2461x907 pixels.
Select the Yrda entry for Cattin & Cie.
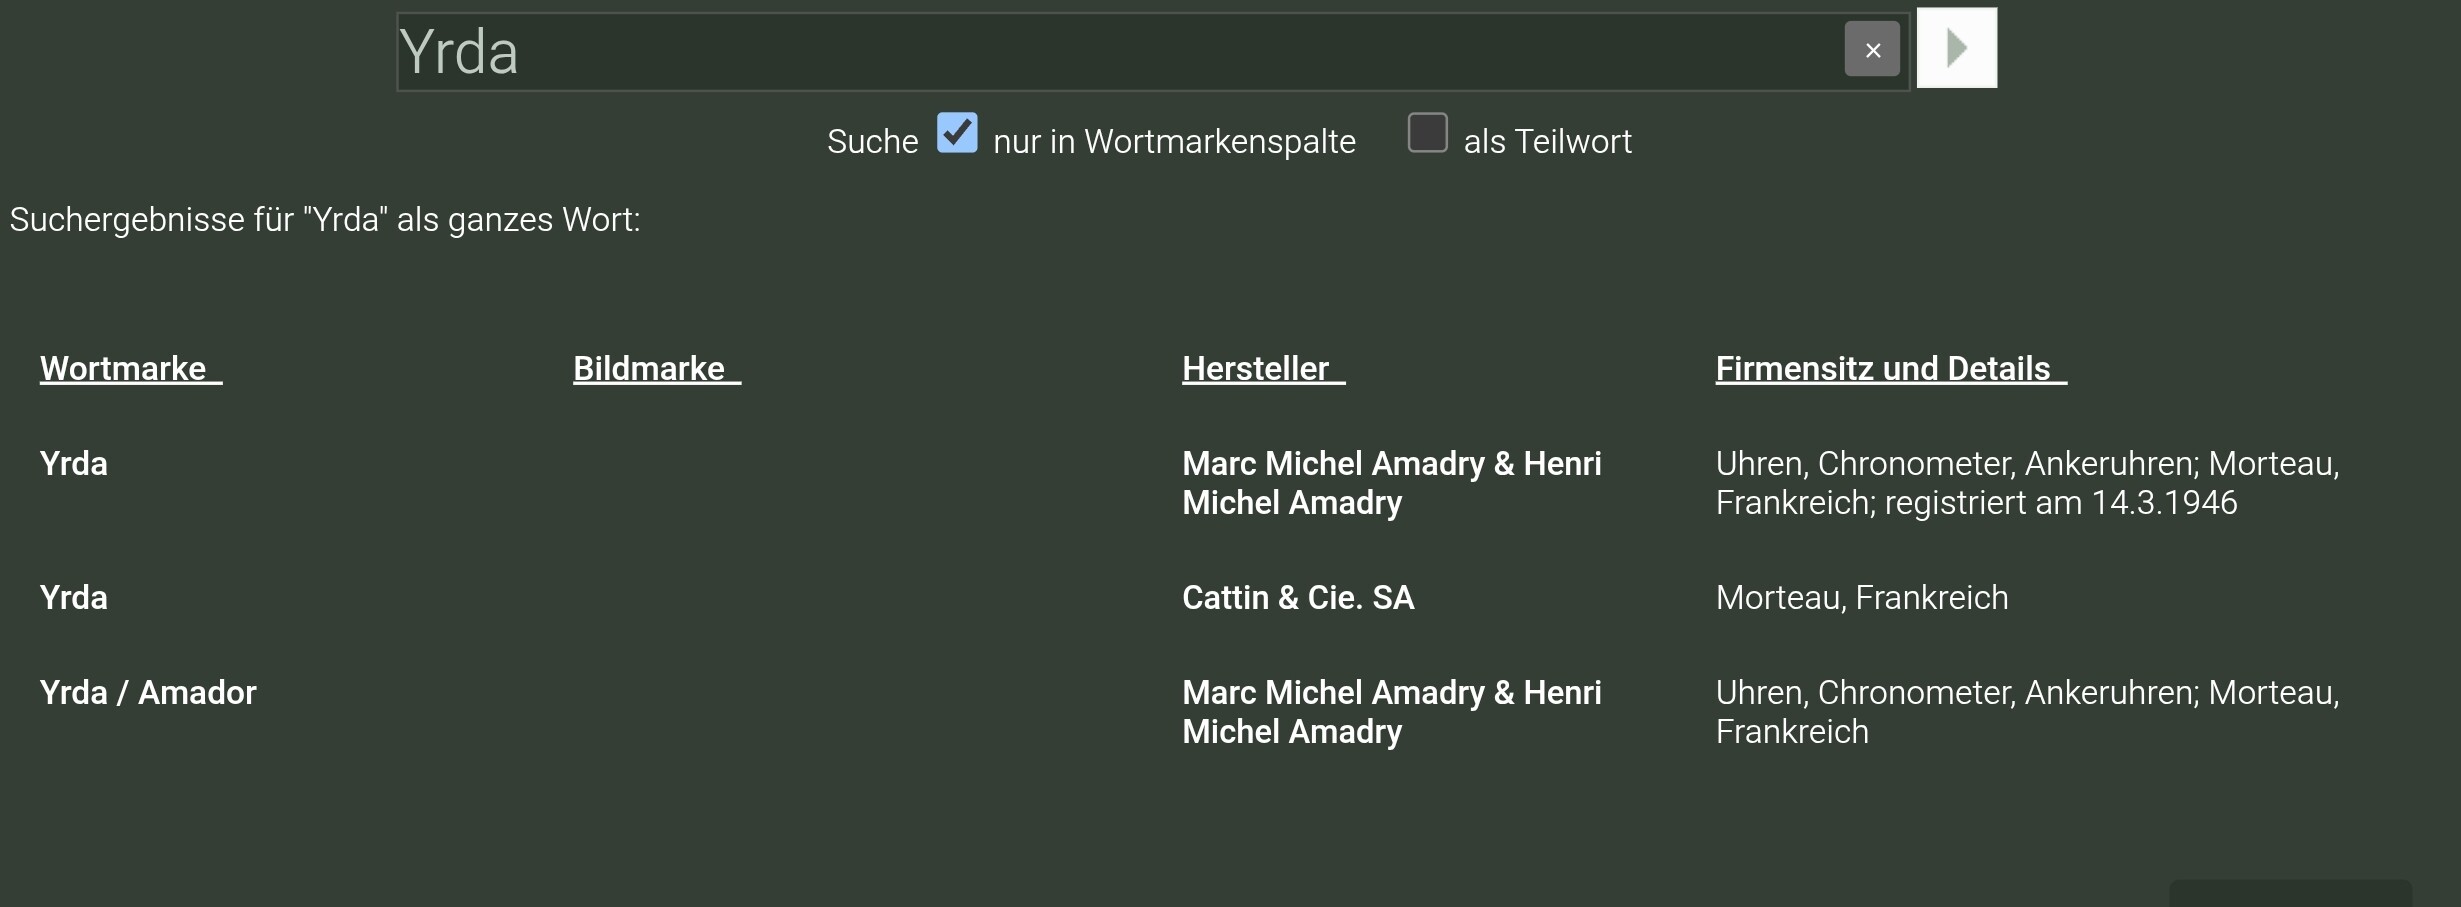(x=74, y=598)
